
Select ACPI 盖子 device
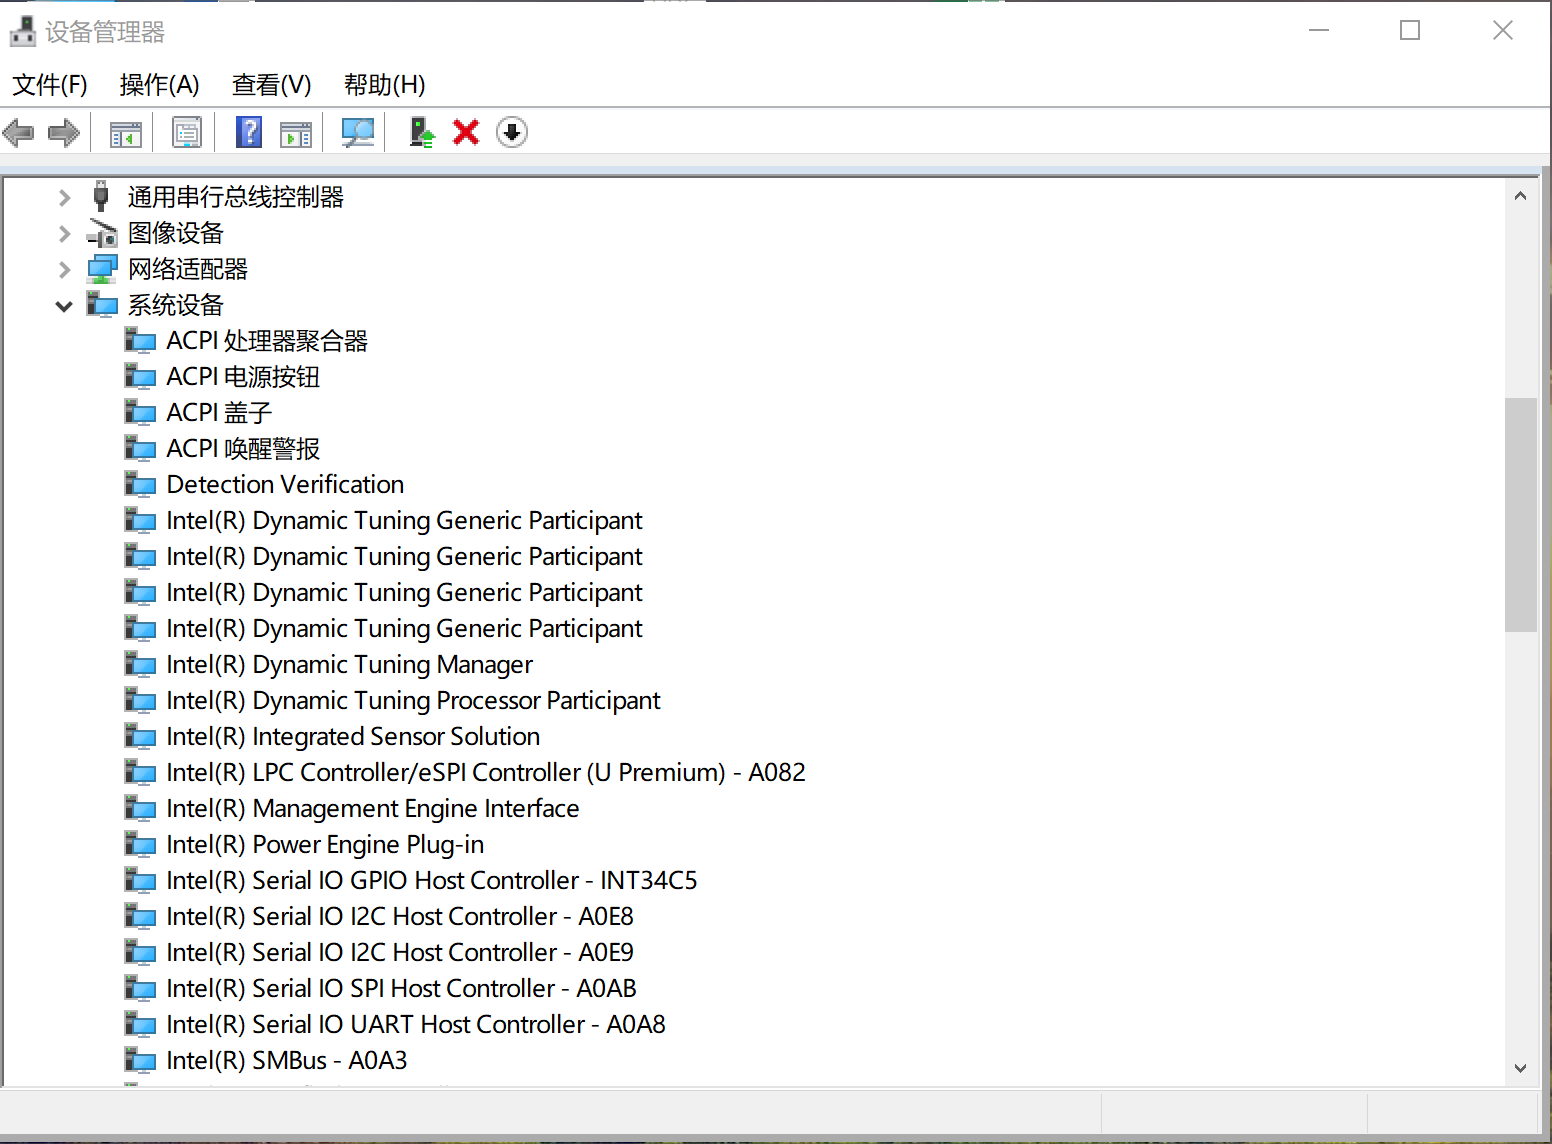[219, 413]
